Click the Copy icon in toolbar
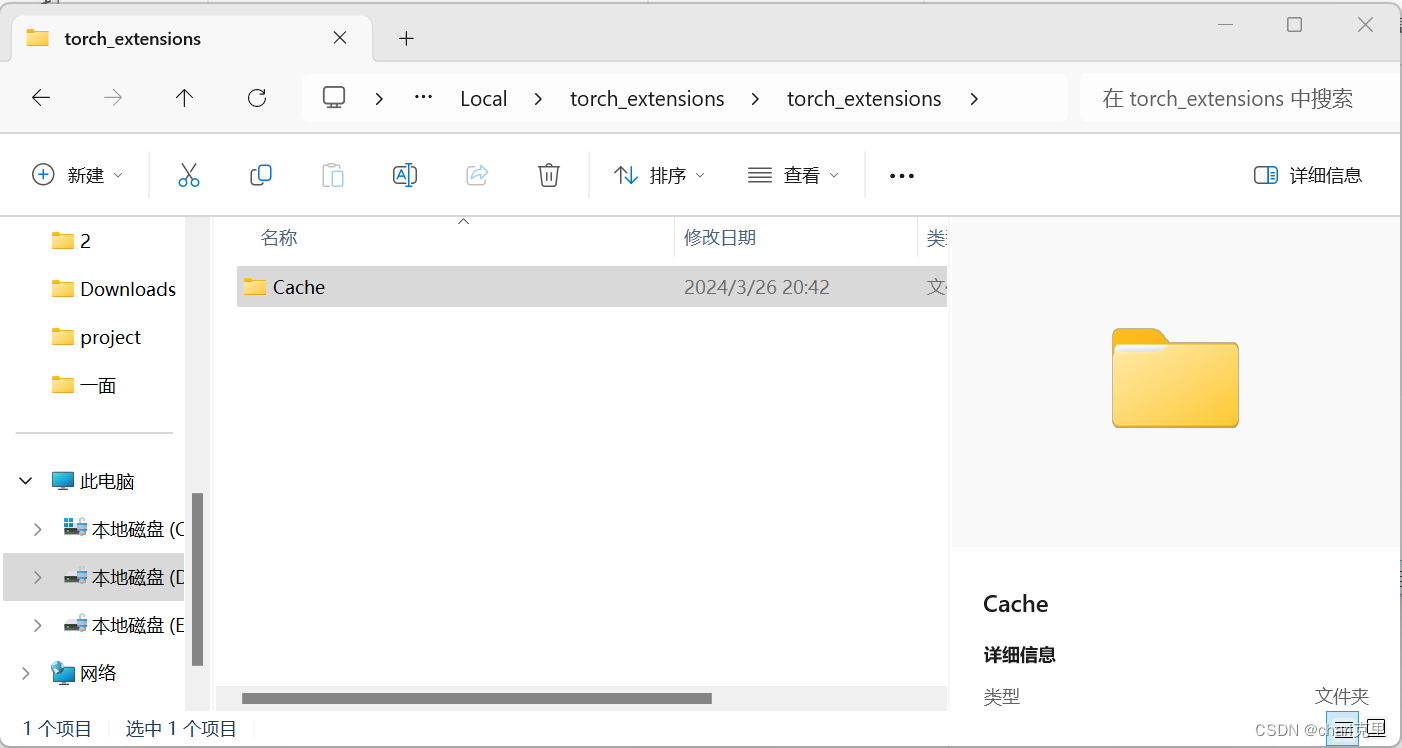Image resolution: width=1402 pixels, height=748 pixels. 261,175
